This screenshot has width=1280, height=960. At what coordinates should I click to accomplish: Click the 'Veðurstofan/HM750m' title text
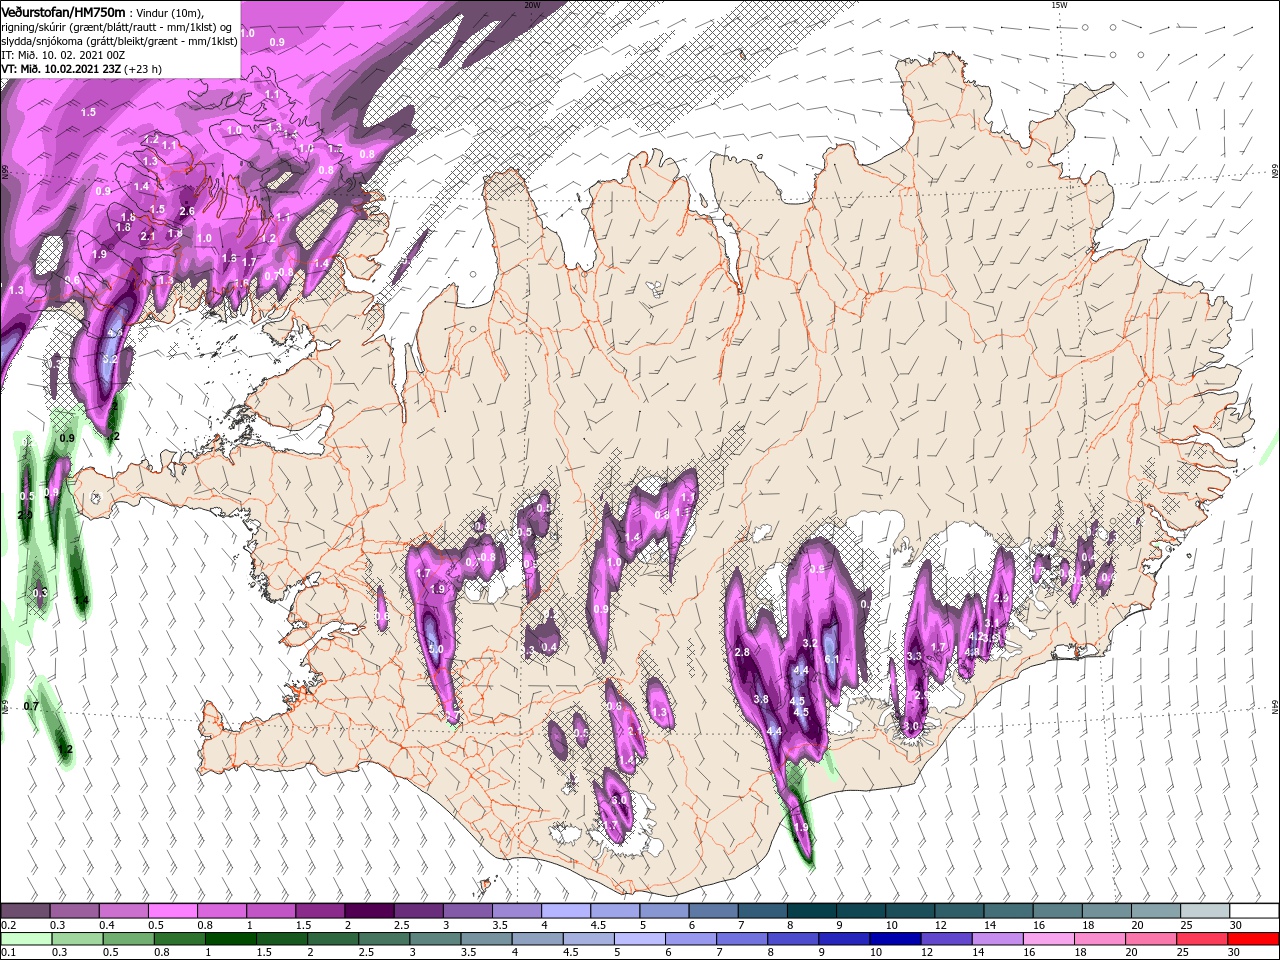[64, 11]
